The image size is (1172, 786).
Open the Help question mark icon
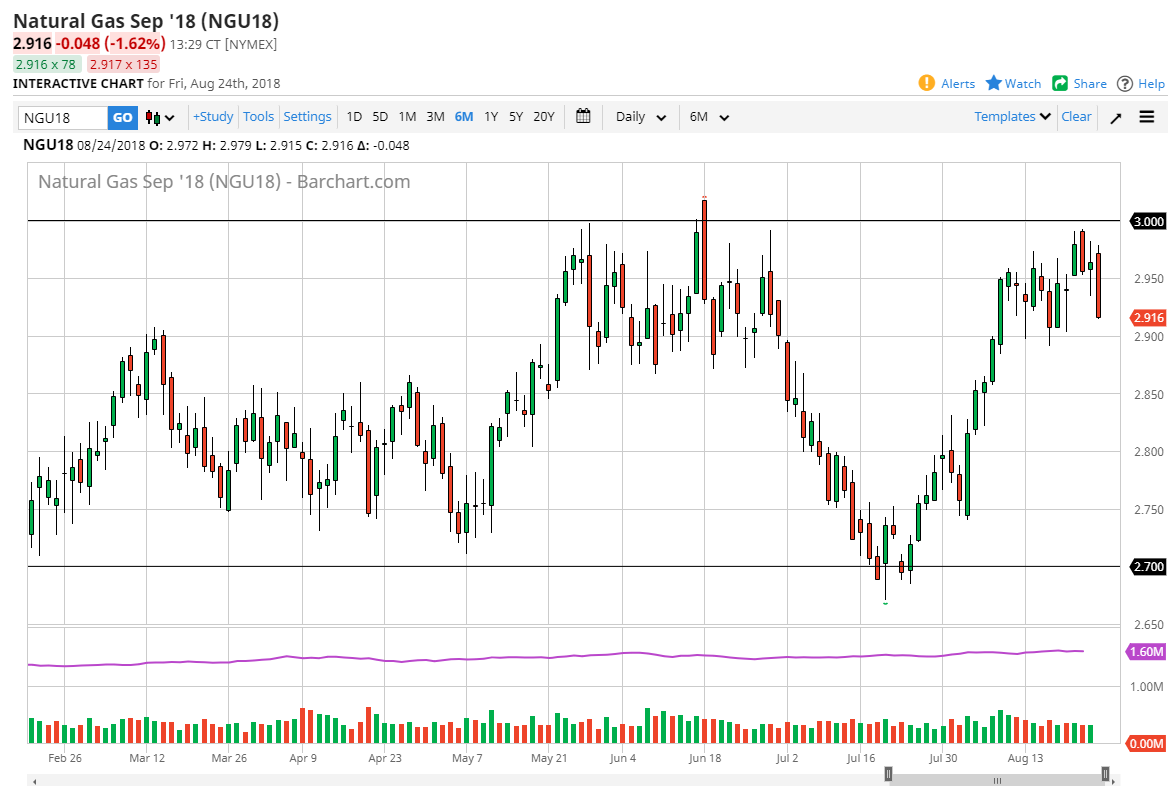coord(1125,83)
